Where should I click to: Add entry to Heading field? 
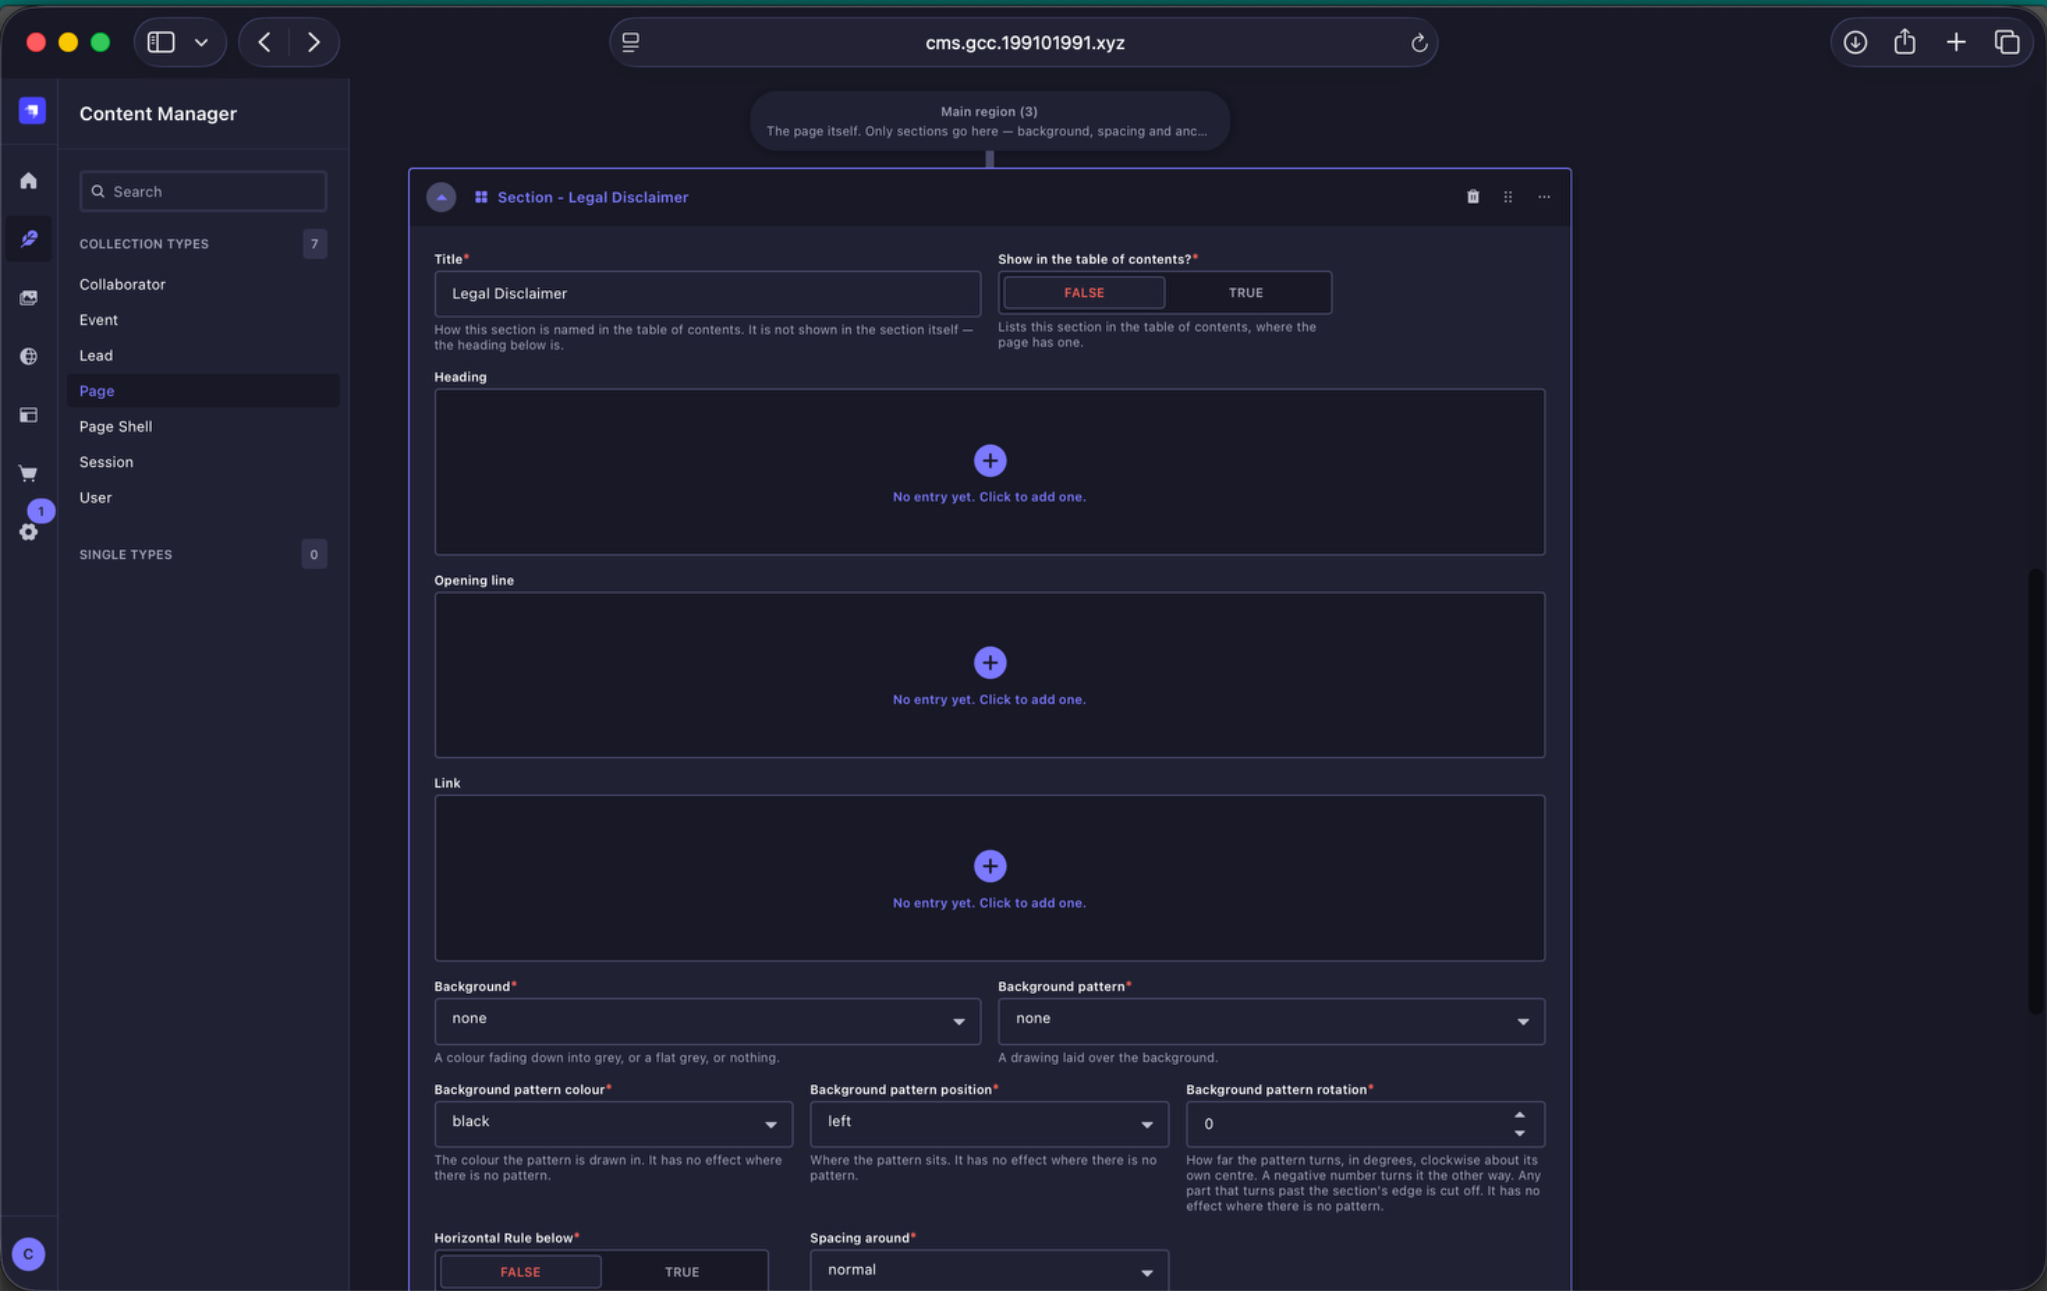(x=989, y=461)
